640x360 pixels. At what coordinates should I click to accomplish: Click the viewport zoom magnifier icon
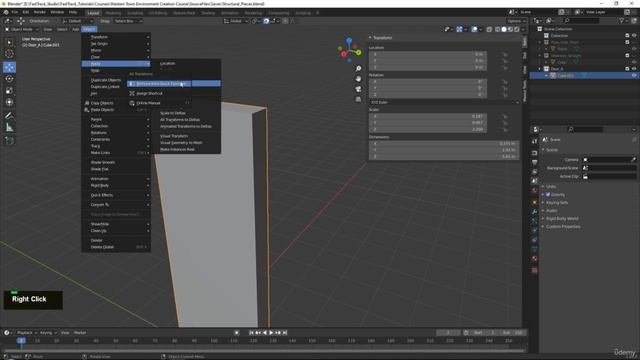click(x=358, y=69)
